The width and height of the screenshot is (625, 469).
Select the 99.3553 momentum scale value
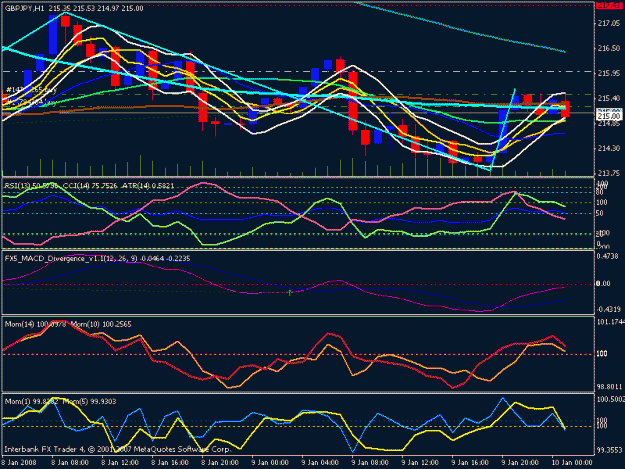[x=609, y=450]
